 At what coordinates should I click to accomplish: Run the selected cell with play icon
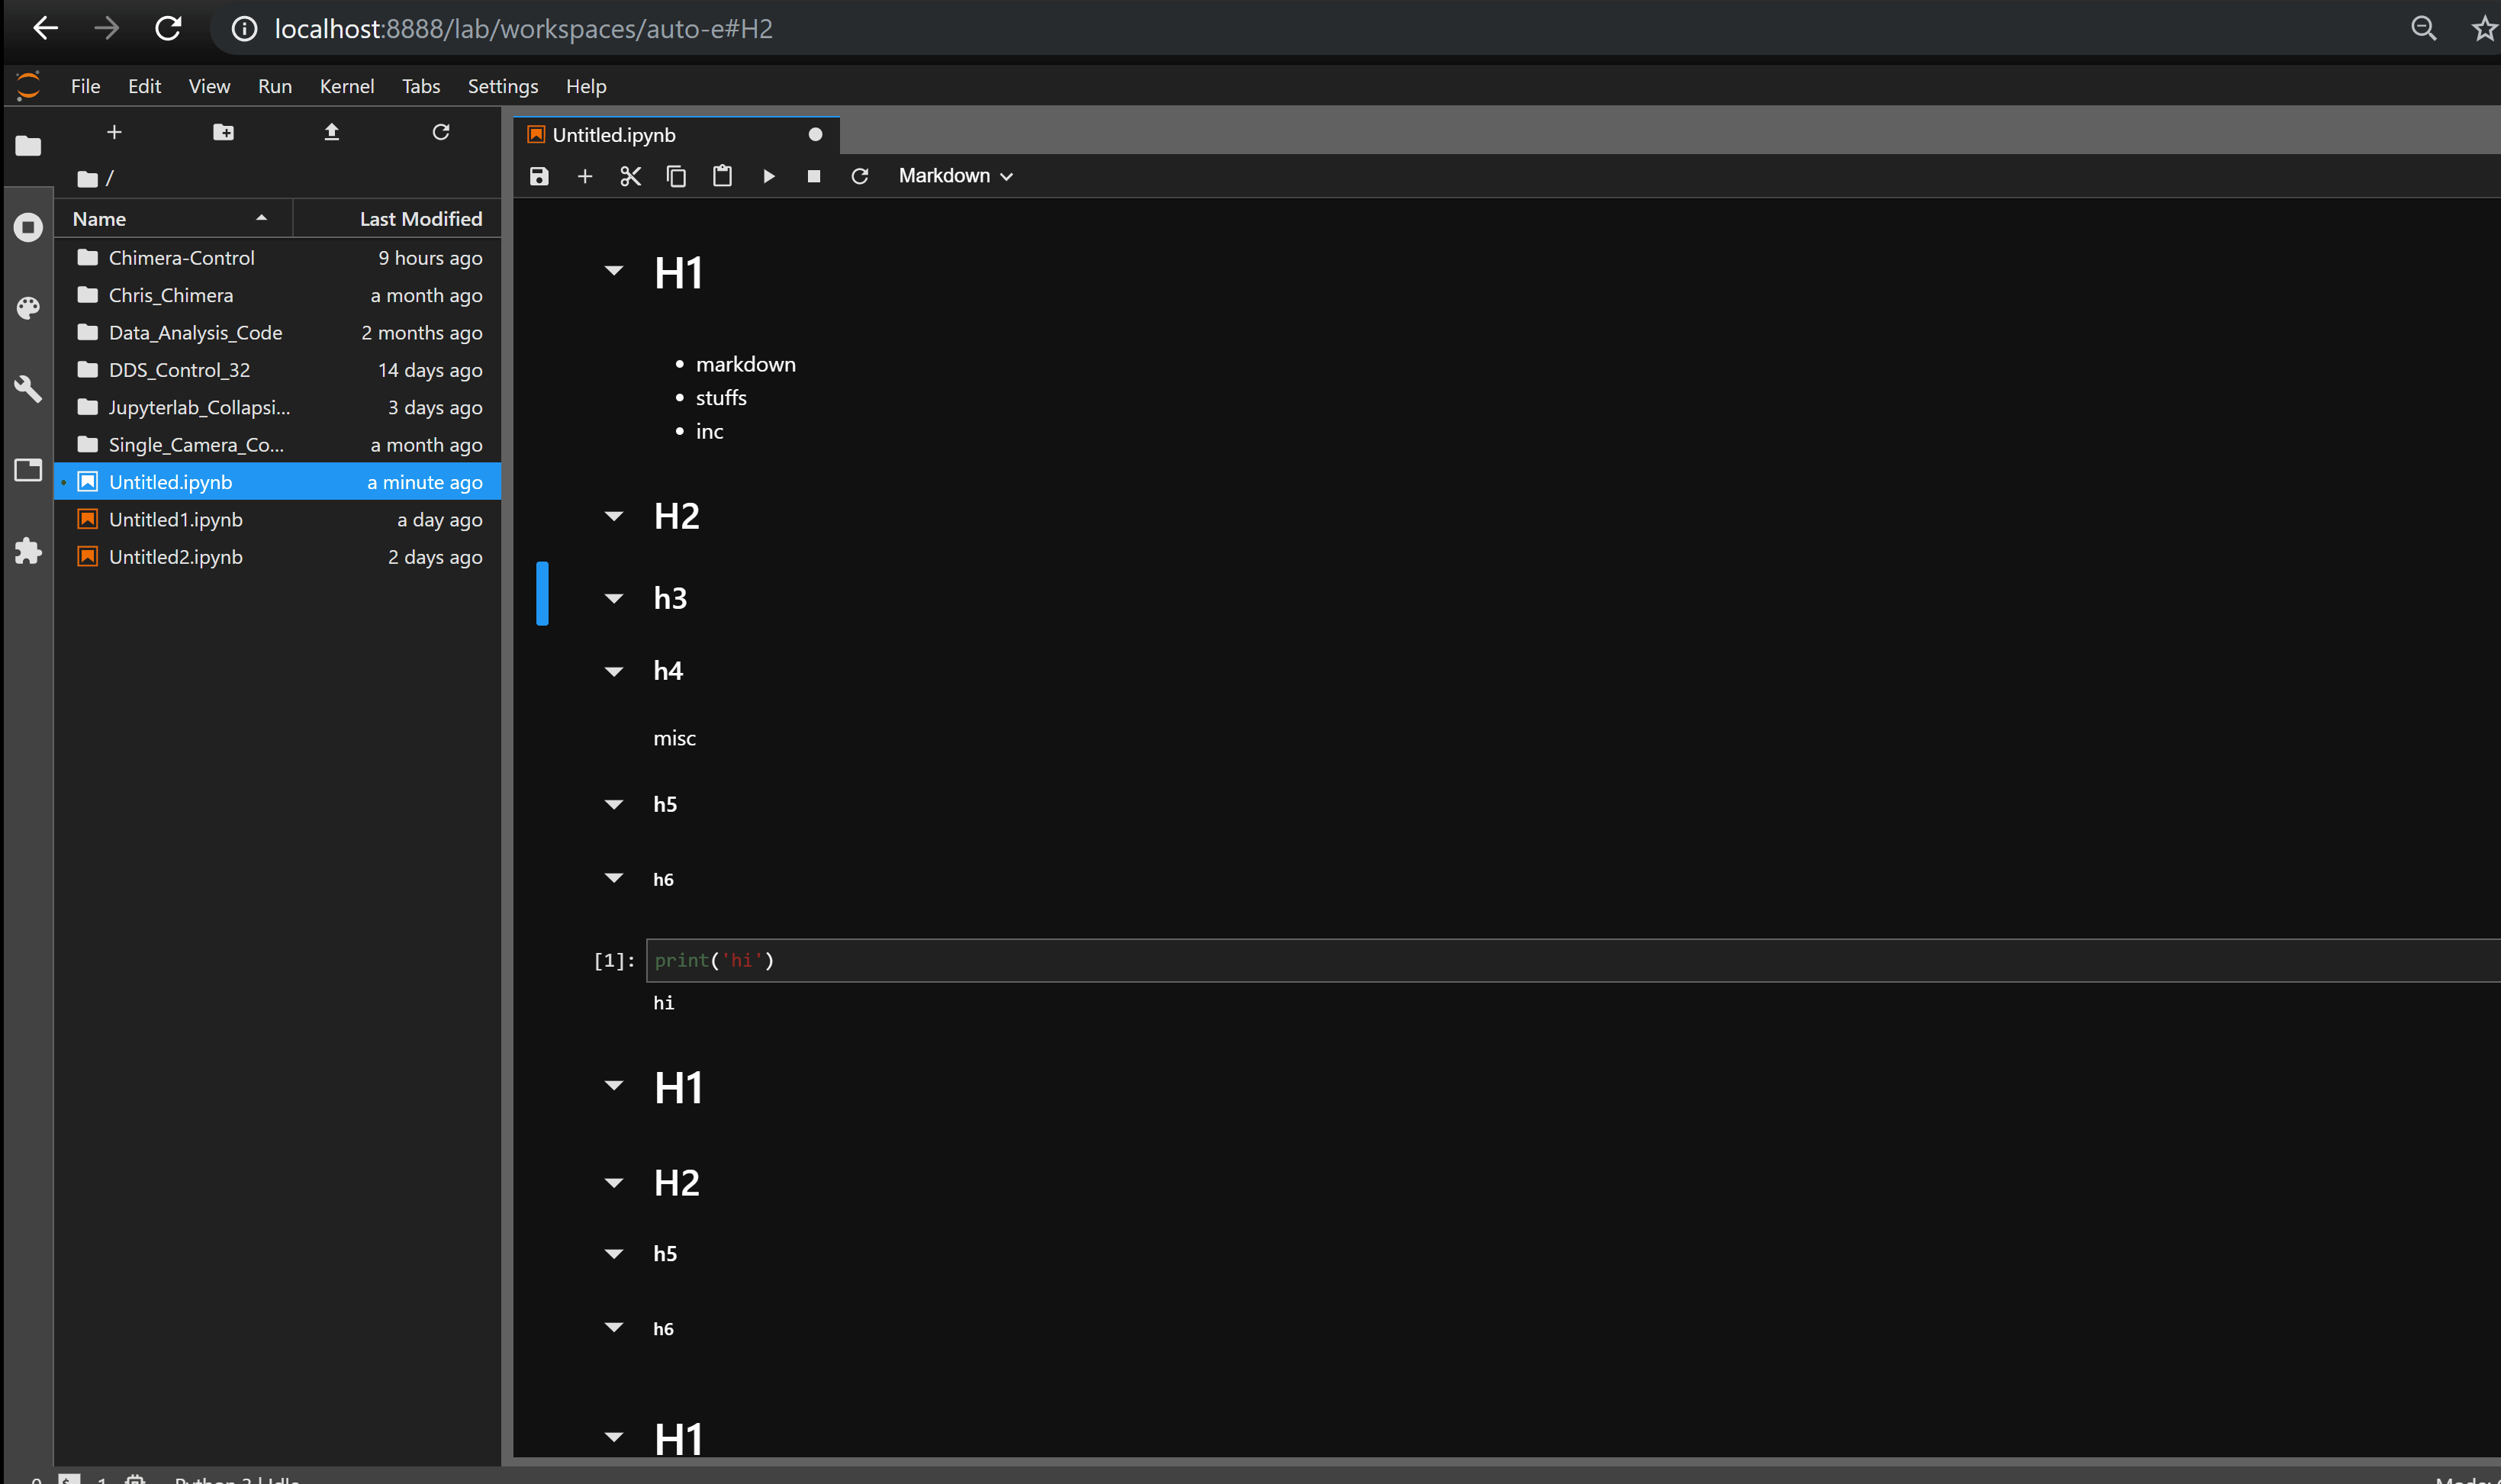768,176
